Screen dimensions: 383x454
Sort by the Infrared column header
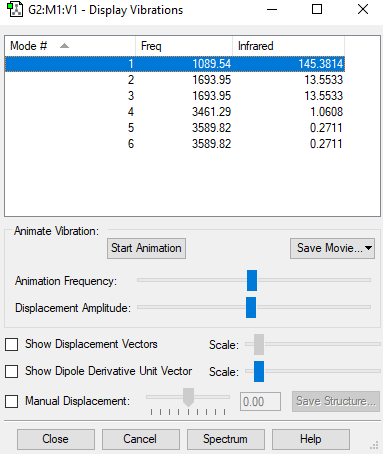[x=288, y=46]
